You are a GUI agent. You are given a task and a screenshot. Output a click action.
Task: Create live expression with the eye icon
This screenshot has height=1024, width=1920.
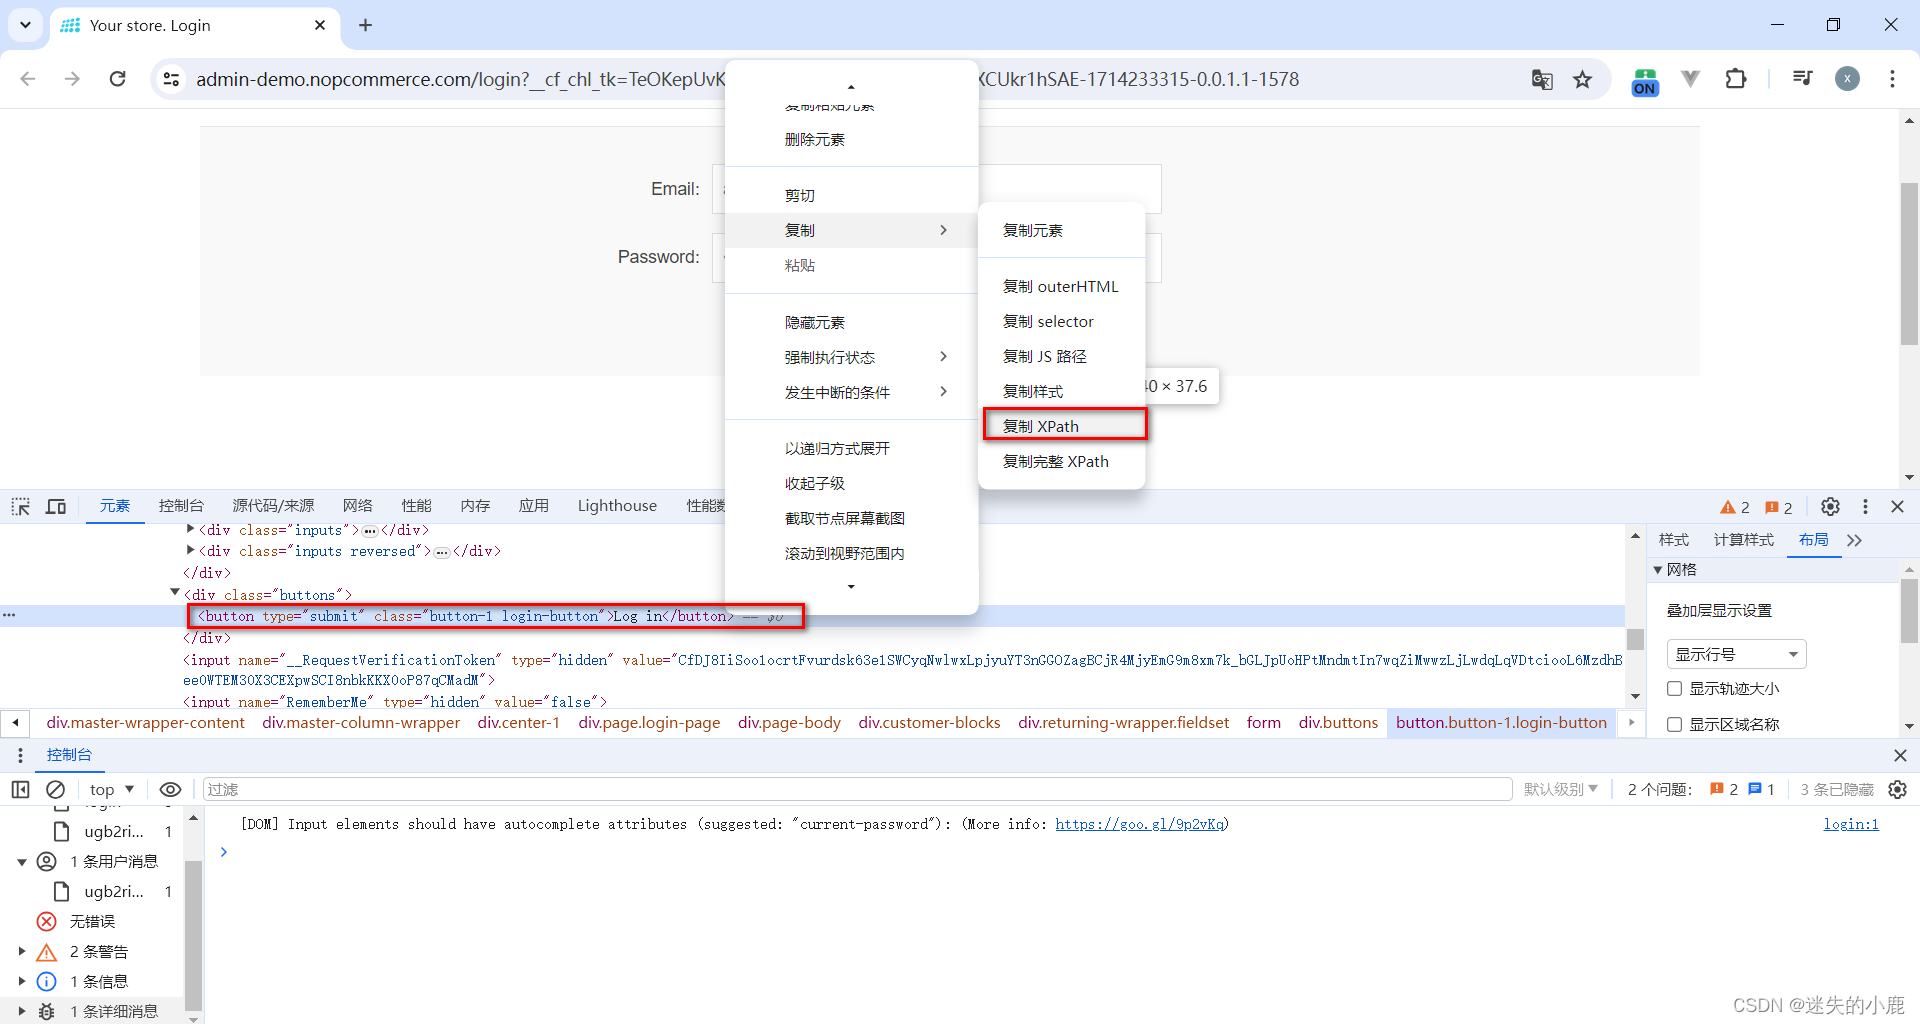[x=170, y=789]
